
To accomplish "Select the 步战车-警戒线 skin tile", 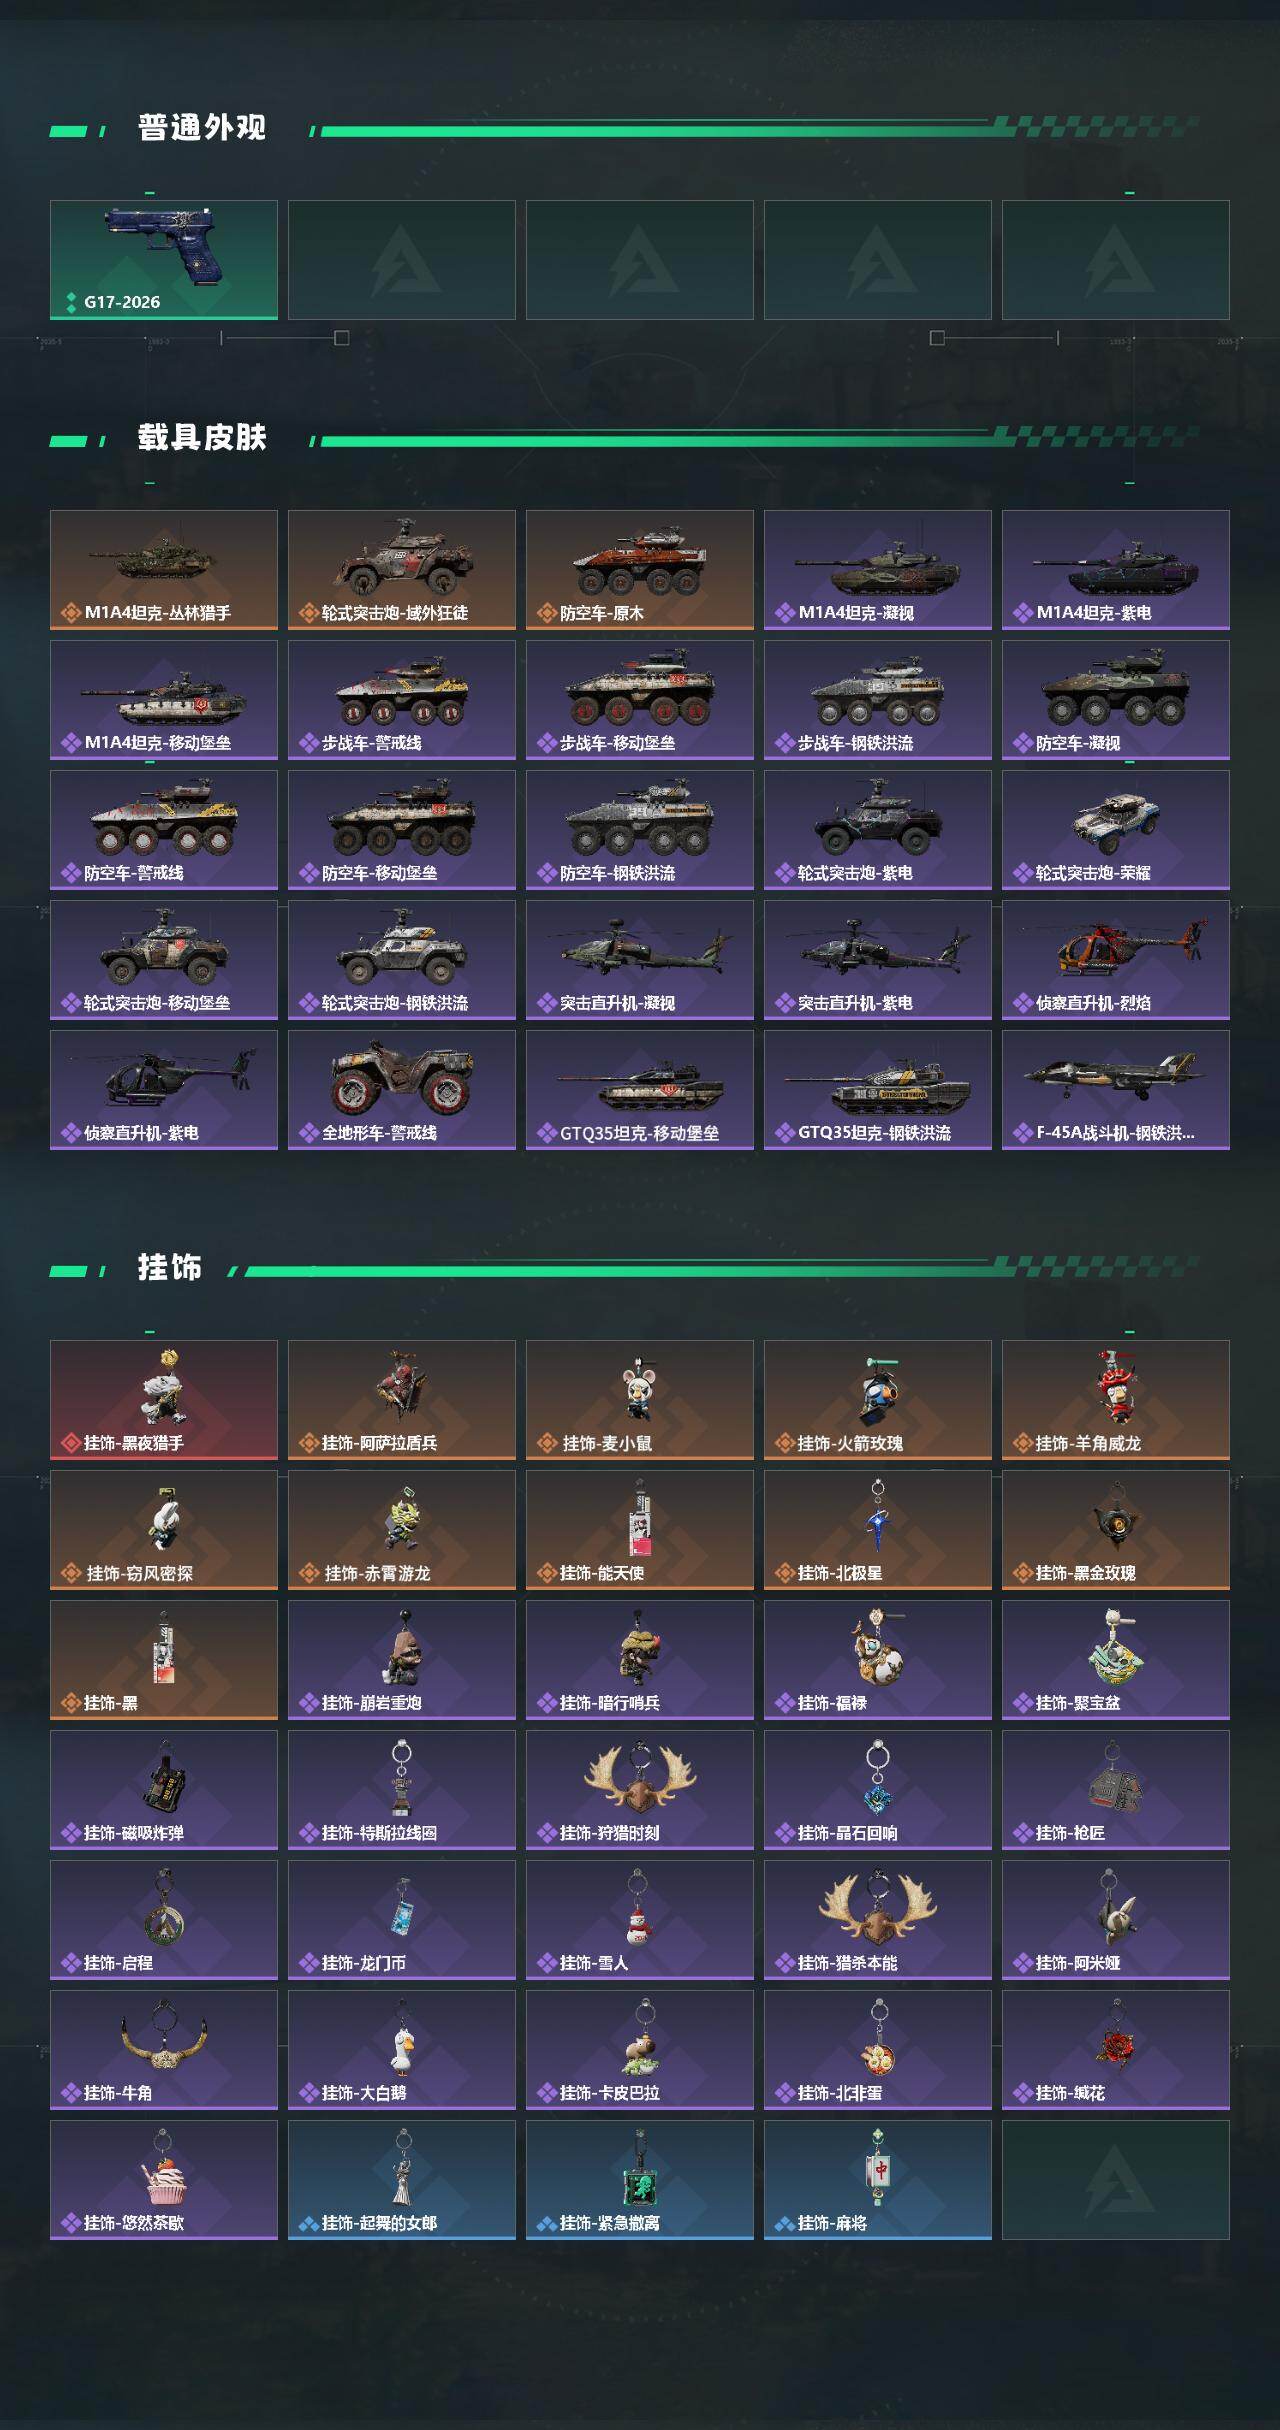I will 402,700.
